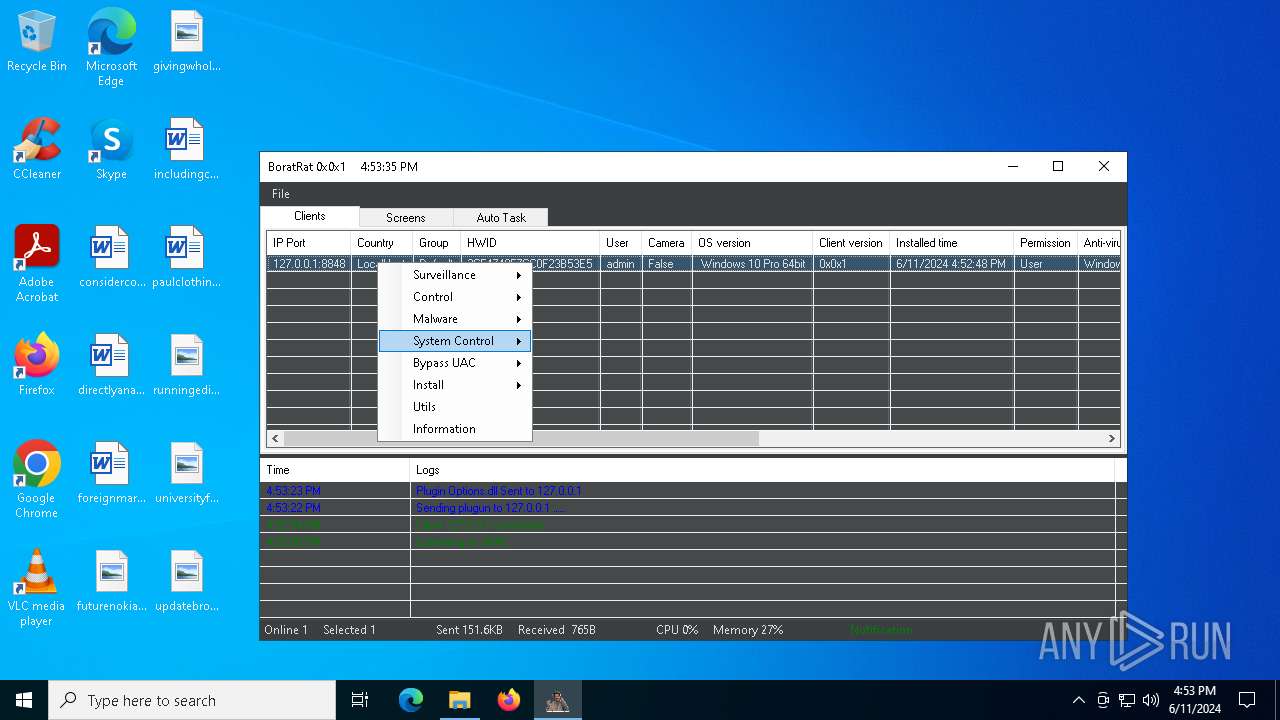This screenshot has width=1280, height=720.
Task: Select the includingc... Word document
Action: (186, 150)
